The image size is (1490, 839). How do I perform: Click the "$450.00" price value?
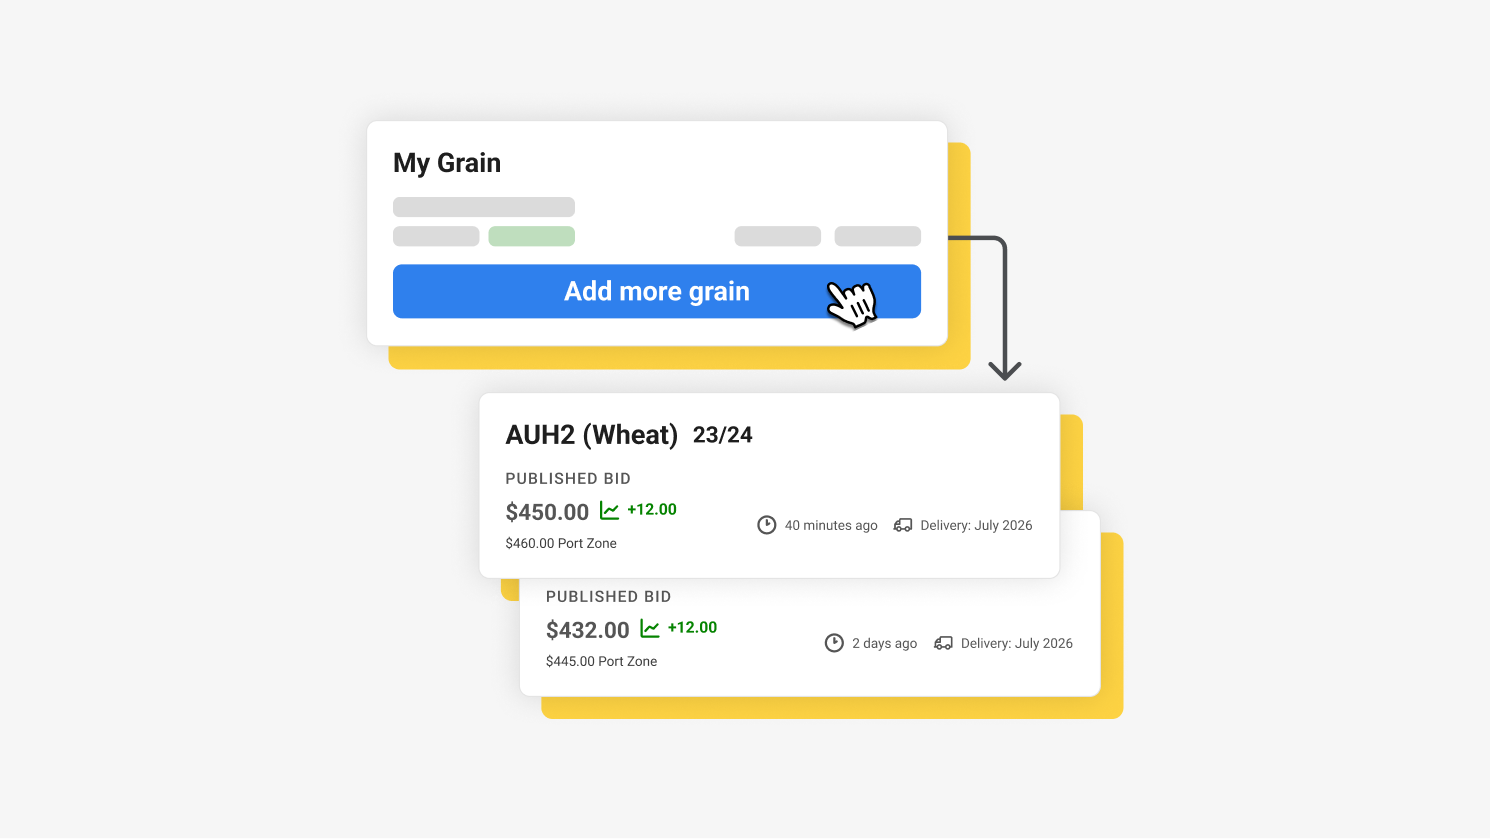coord(547,511)
